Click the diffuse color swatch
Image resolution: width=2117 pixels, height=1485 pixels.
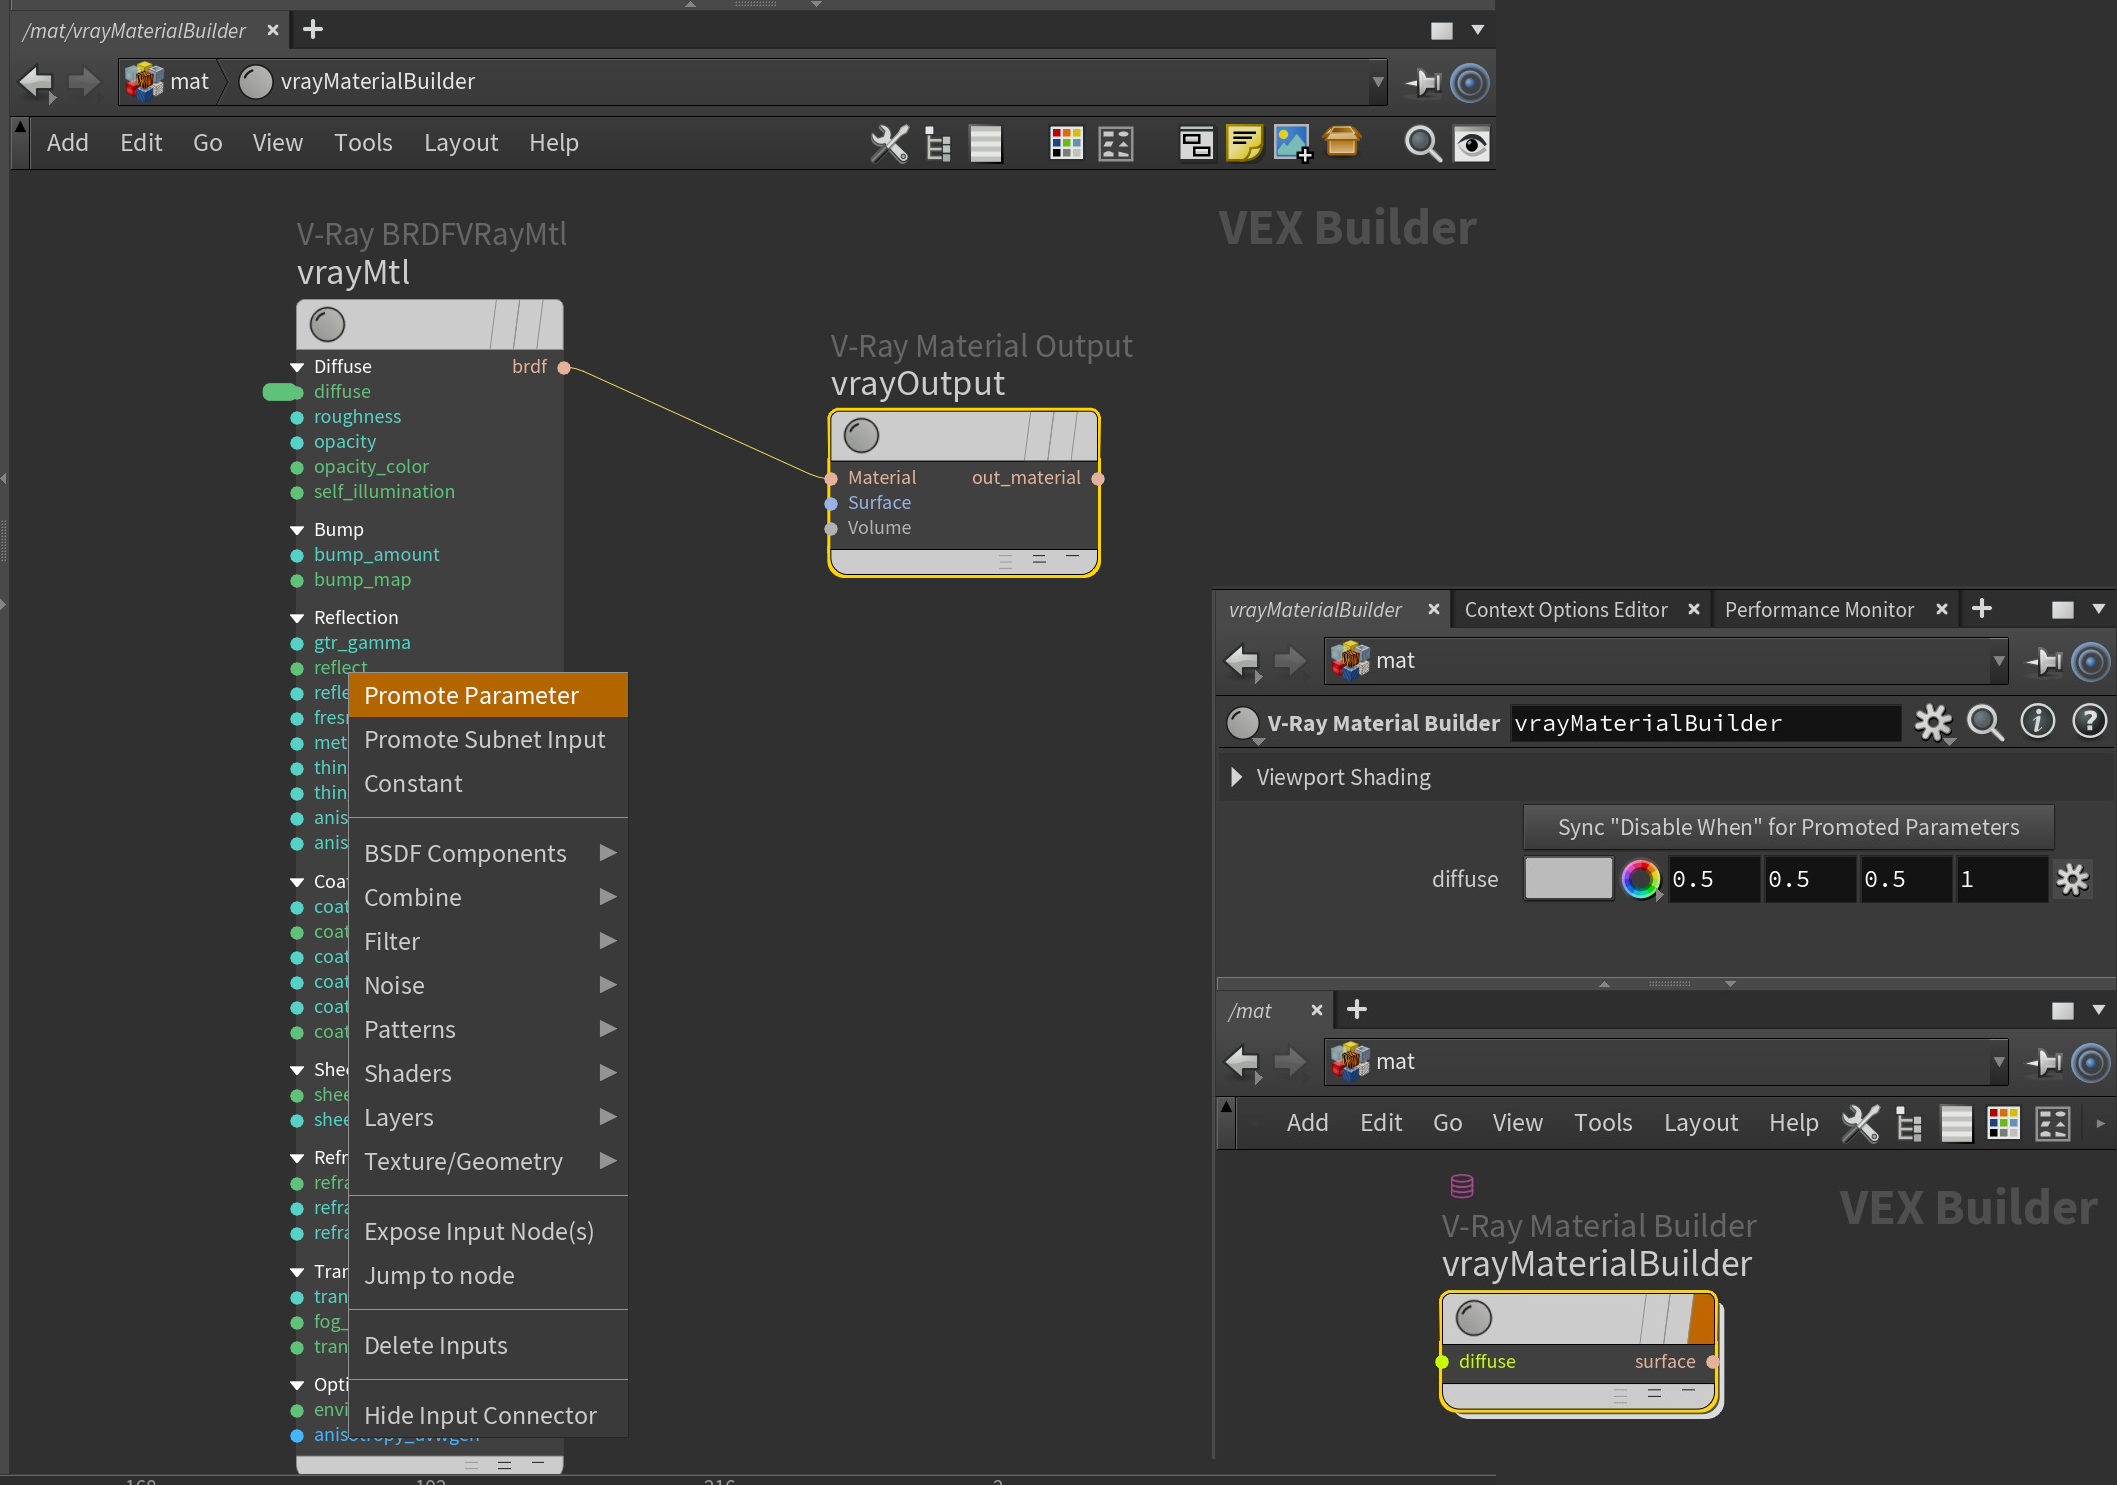pyautogui.click(x=1568, y=880)
